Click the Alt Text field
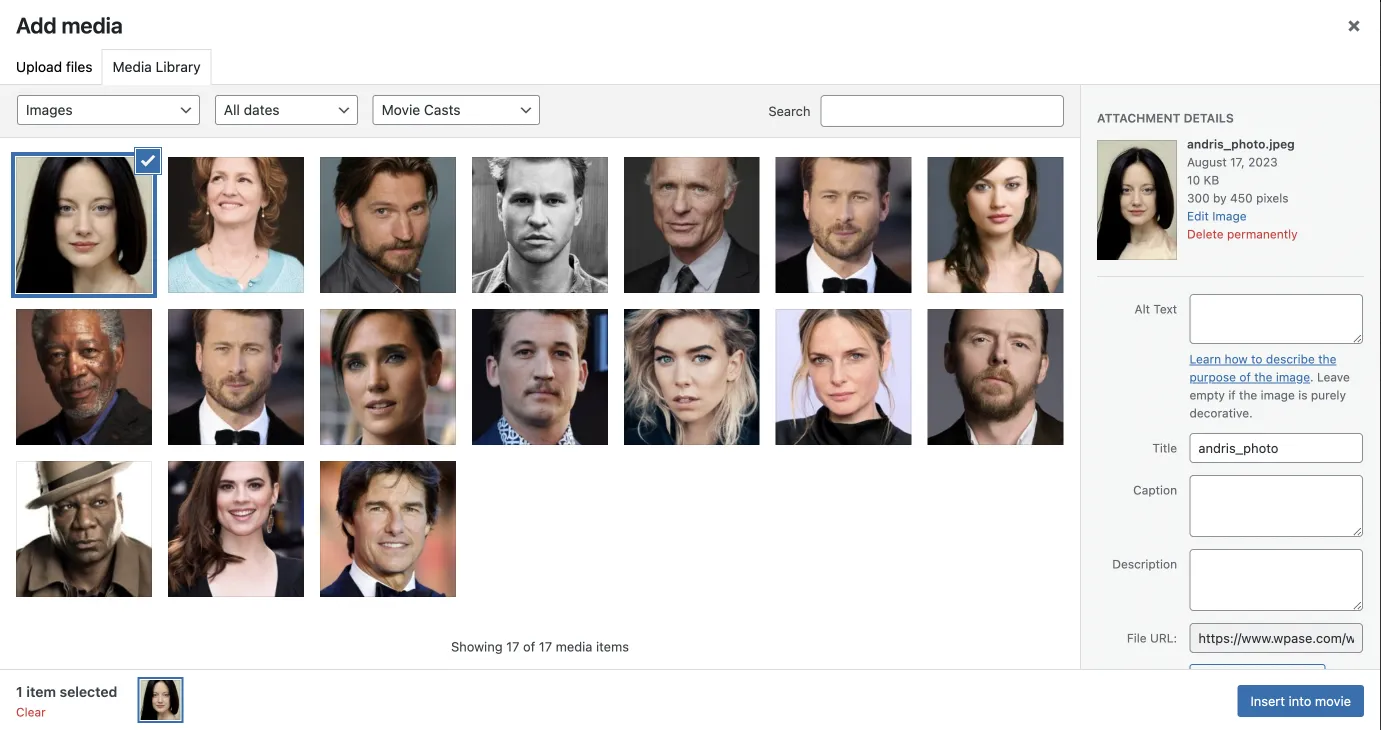1381x730 pixels. pos(1276,319)
